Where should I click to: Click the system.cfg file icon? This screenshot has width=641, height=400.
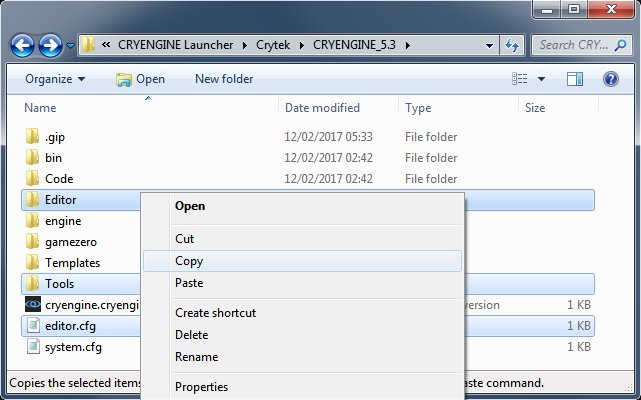tap(33, 346)
